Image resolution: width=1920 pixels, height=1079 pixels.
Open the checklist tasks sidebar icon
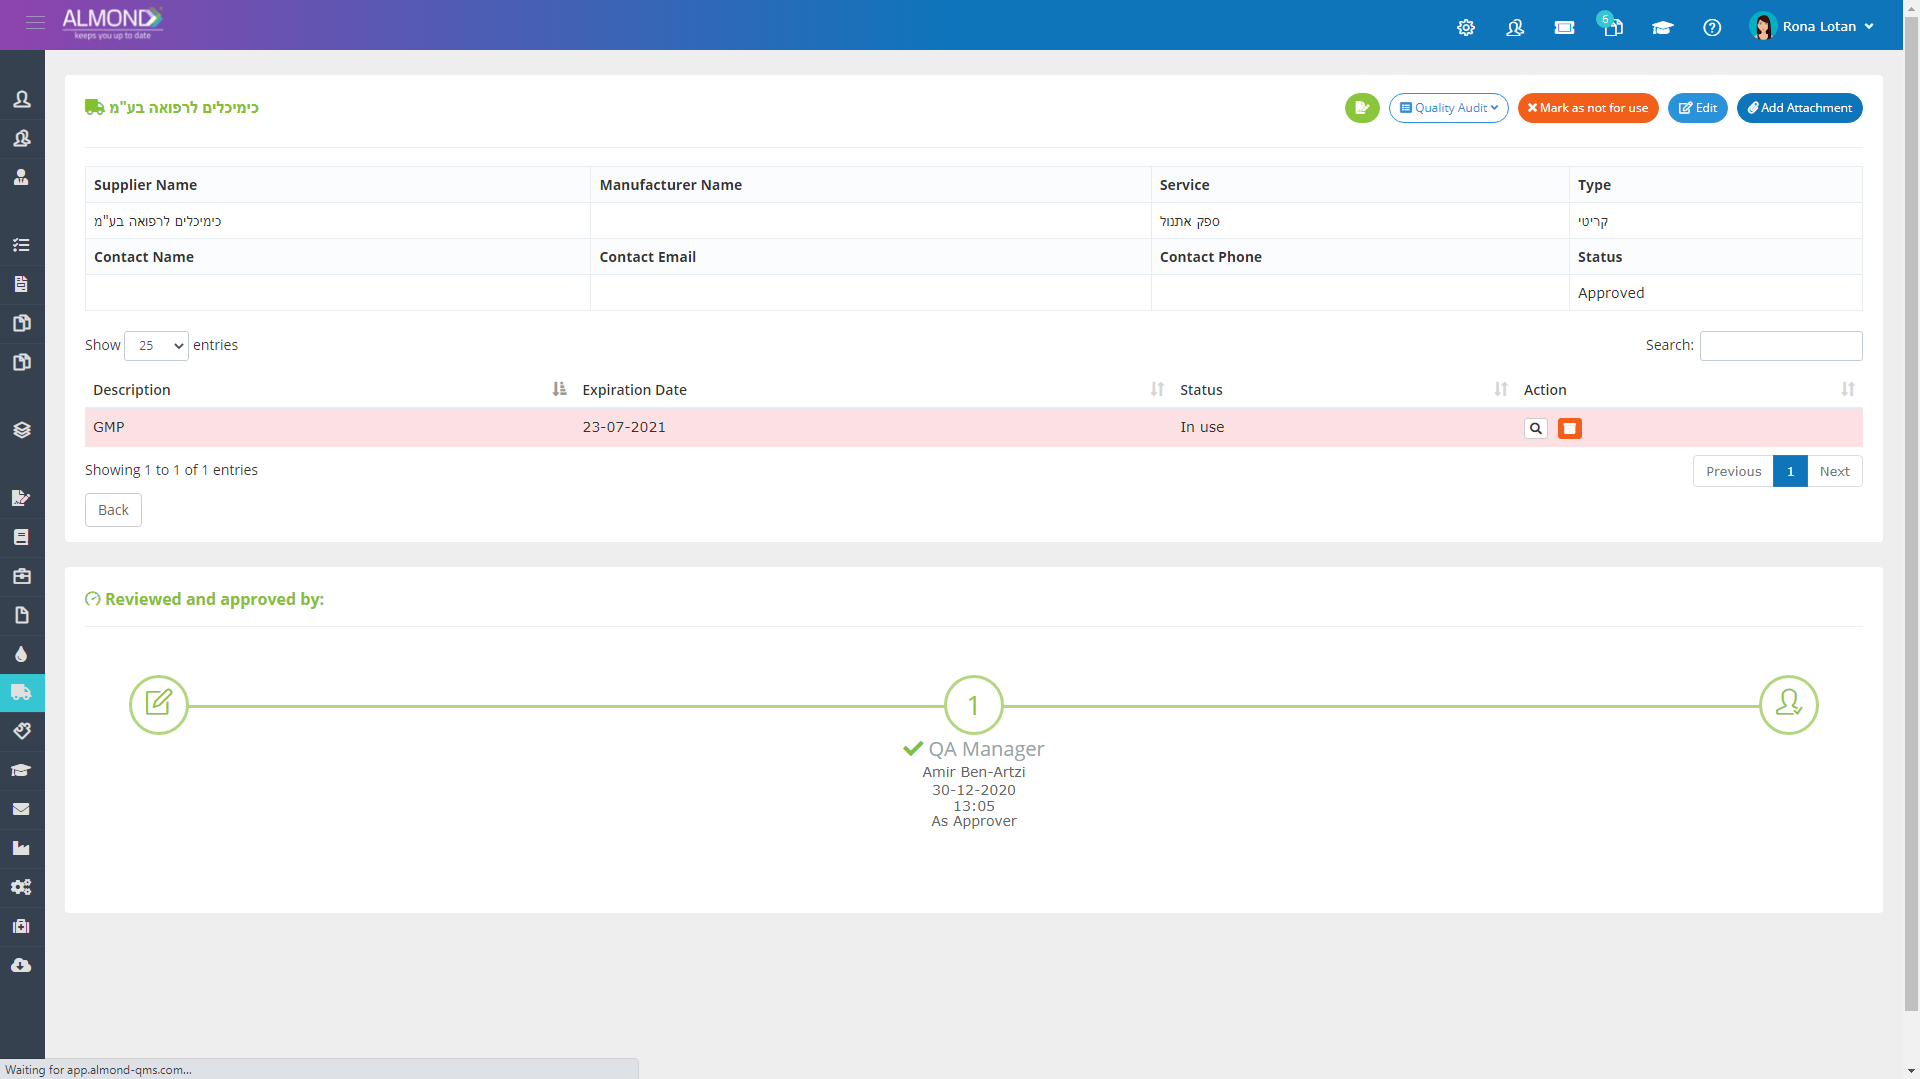pos(21,245)
